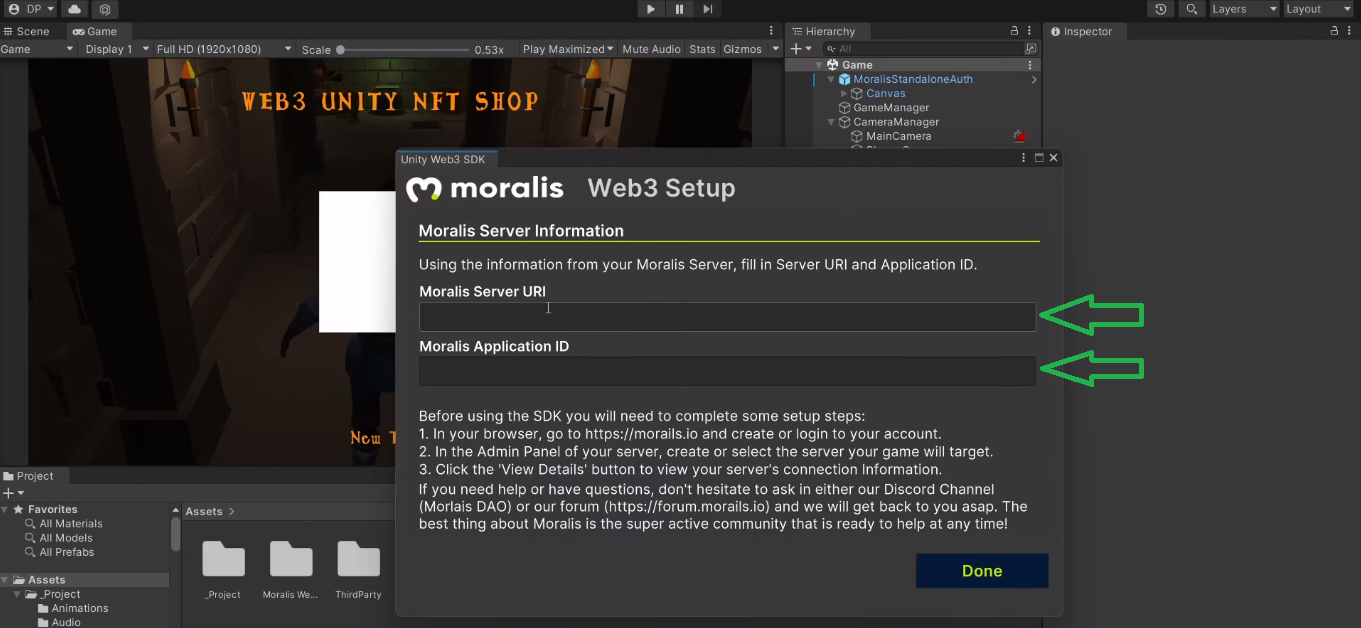
Task: Select the CameraManager object
Action: [896, 122]
